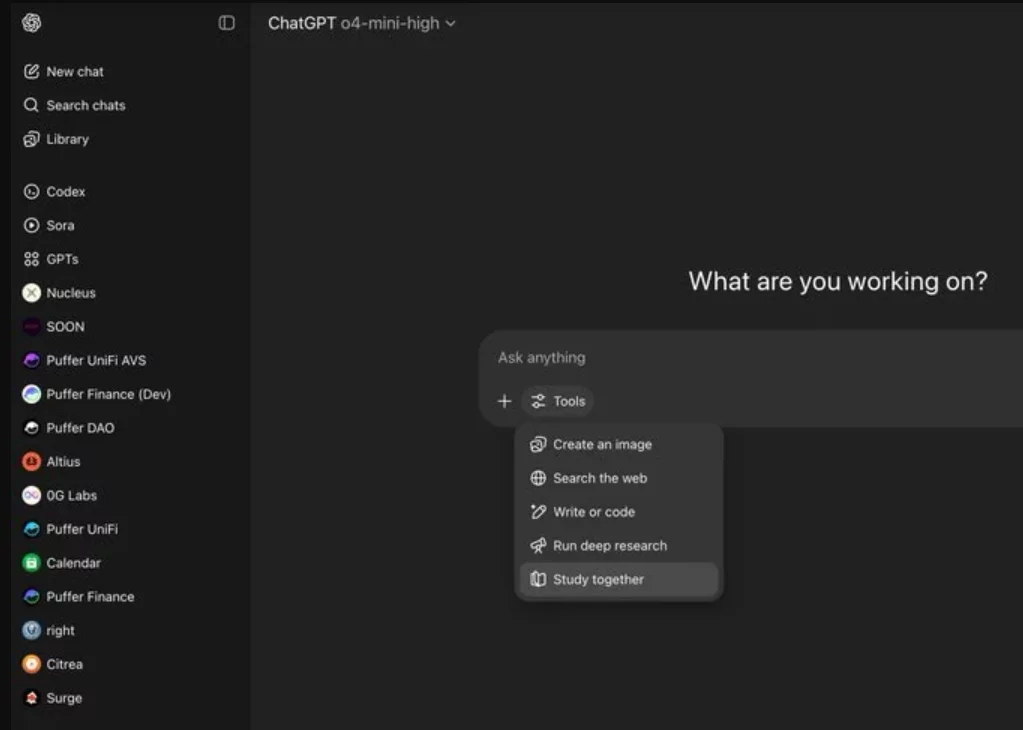Open the 'Puffer UniFi AVS' label
Viewport: 1023px width, 730px height.
click(x=96, y=361)
